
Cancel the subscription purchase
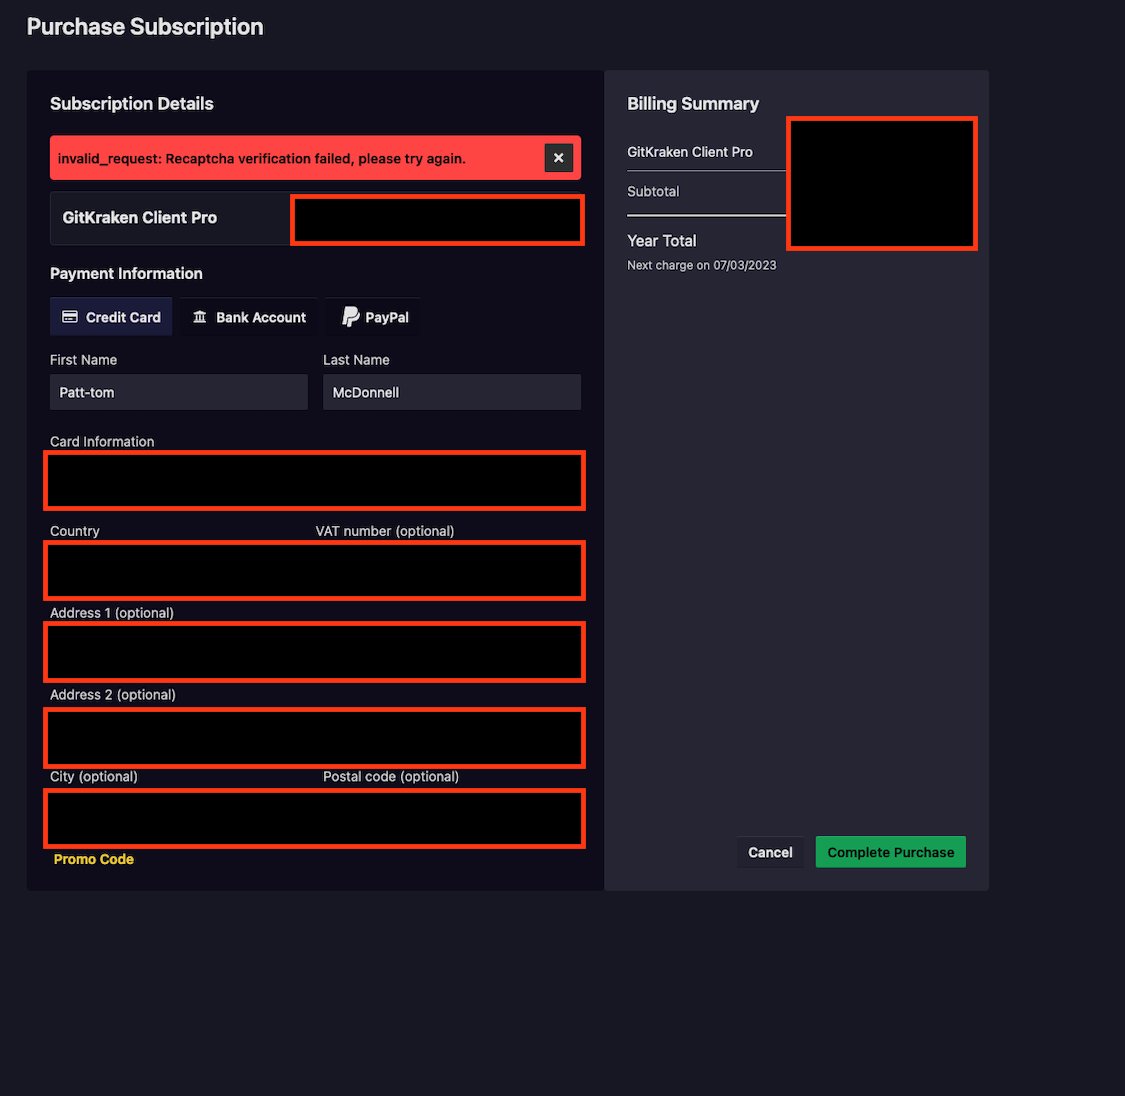point(770,852)
